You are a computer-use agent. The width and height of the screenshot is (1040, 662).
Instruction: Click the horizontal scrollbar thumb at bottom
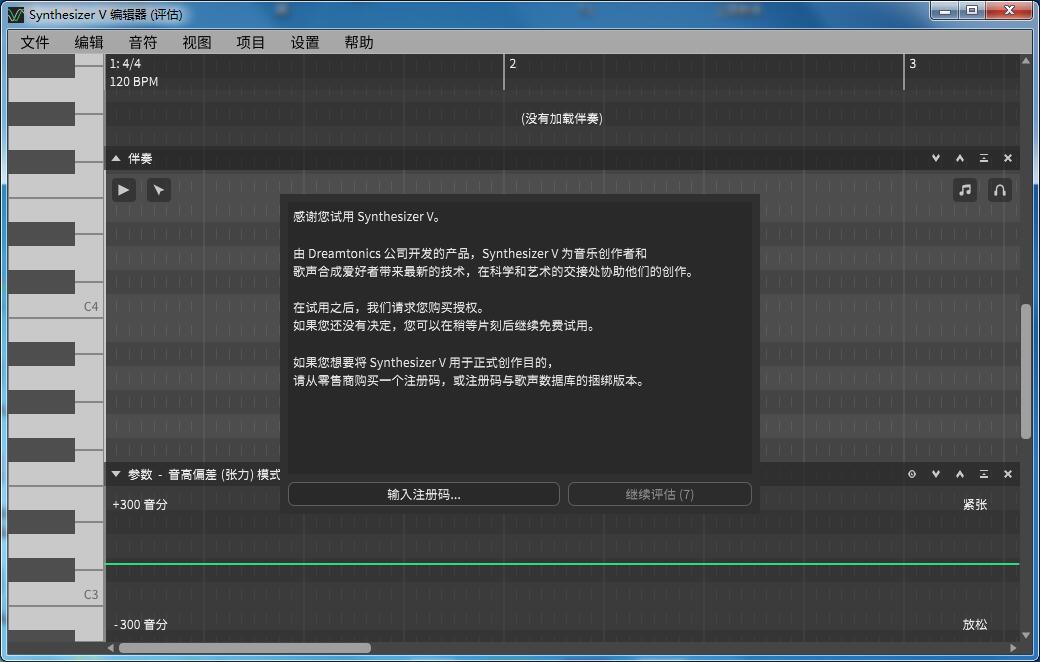click(244, 648)
